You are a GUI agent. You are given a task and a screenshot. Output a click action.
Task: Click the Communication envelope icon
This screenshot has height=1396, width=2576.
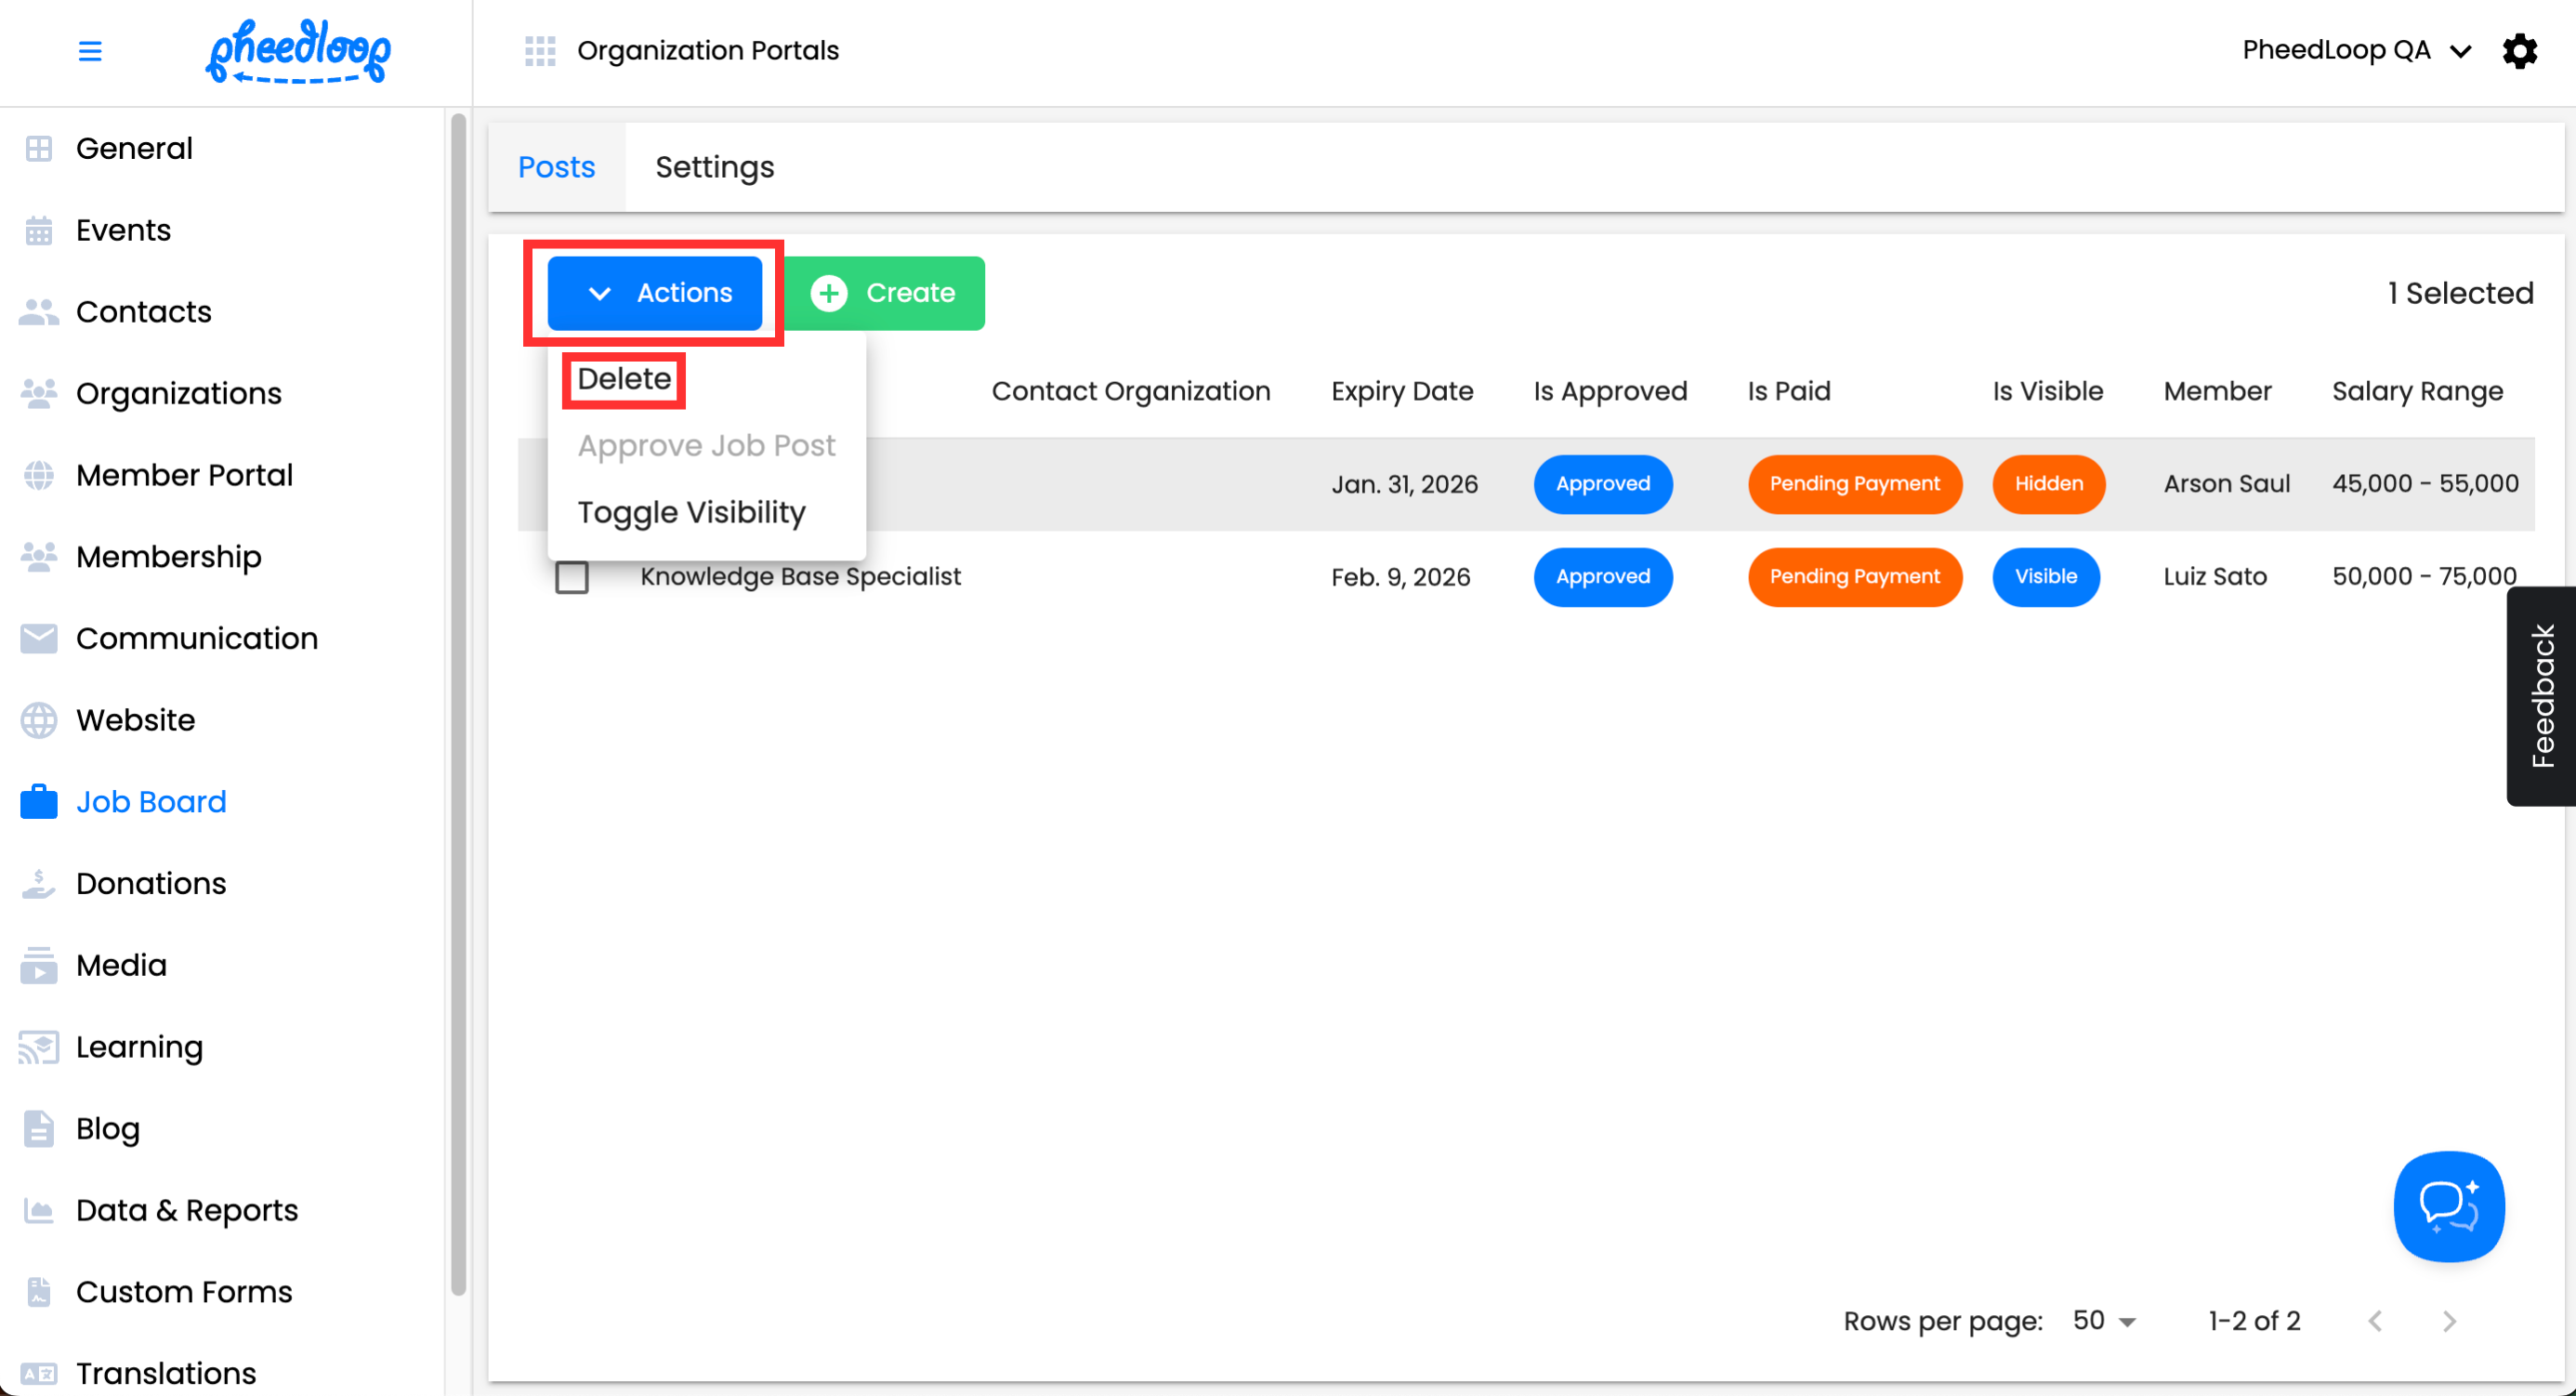pos(39,638)
